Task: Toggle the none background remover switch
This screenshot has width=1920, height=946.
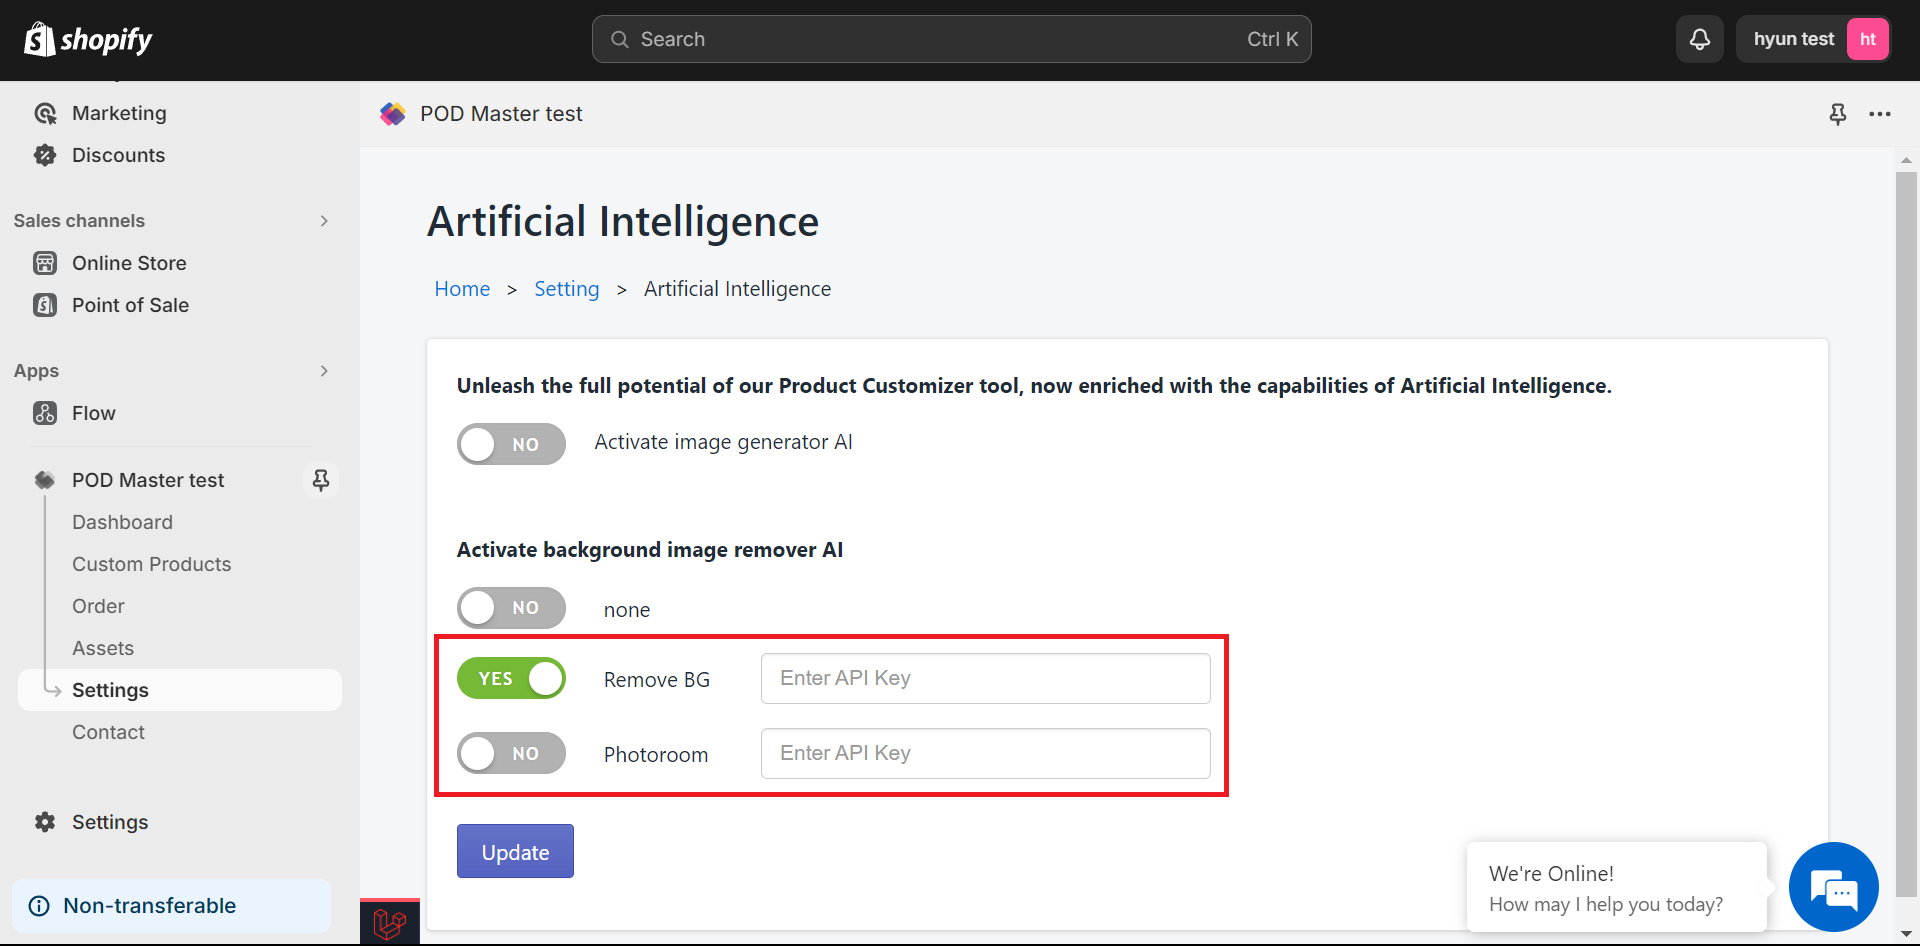Action: (511, 608)
